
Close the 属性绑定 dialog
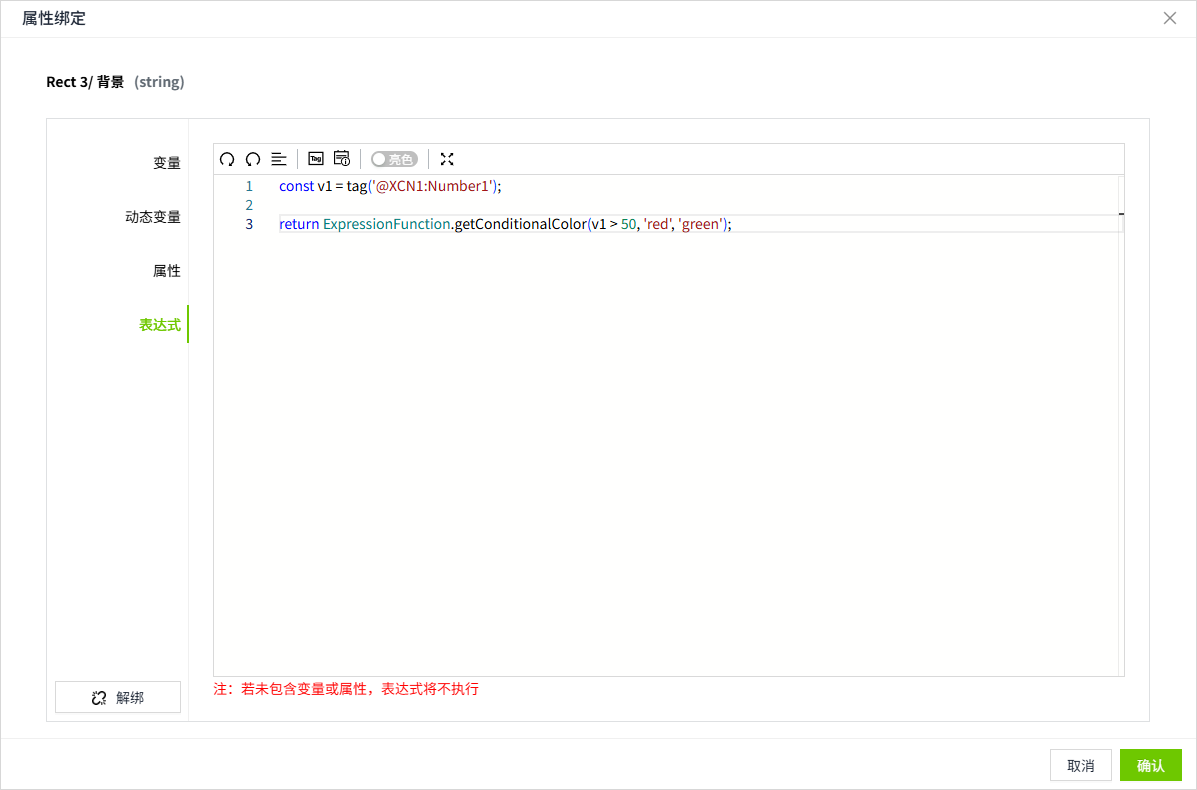tap(1169, 18)
